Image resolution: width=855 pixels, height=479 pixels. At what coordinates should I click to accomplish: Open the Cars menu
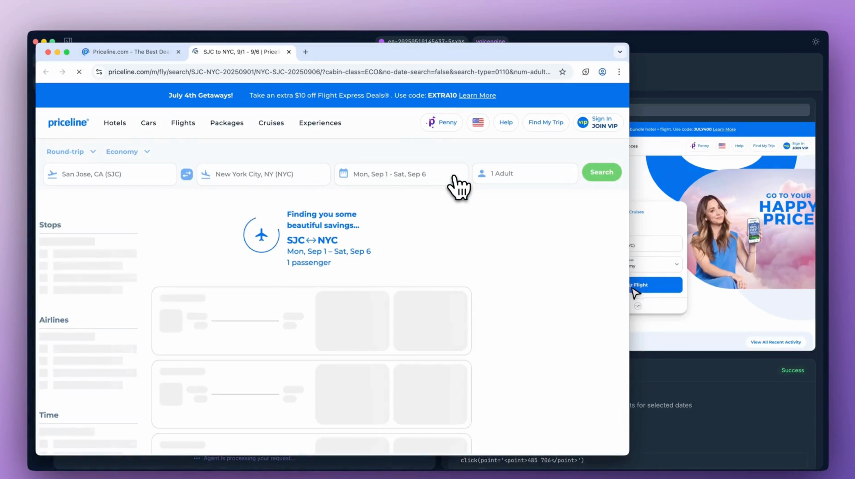point(148,123)
